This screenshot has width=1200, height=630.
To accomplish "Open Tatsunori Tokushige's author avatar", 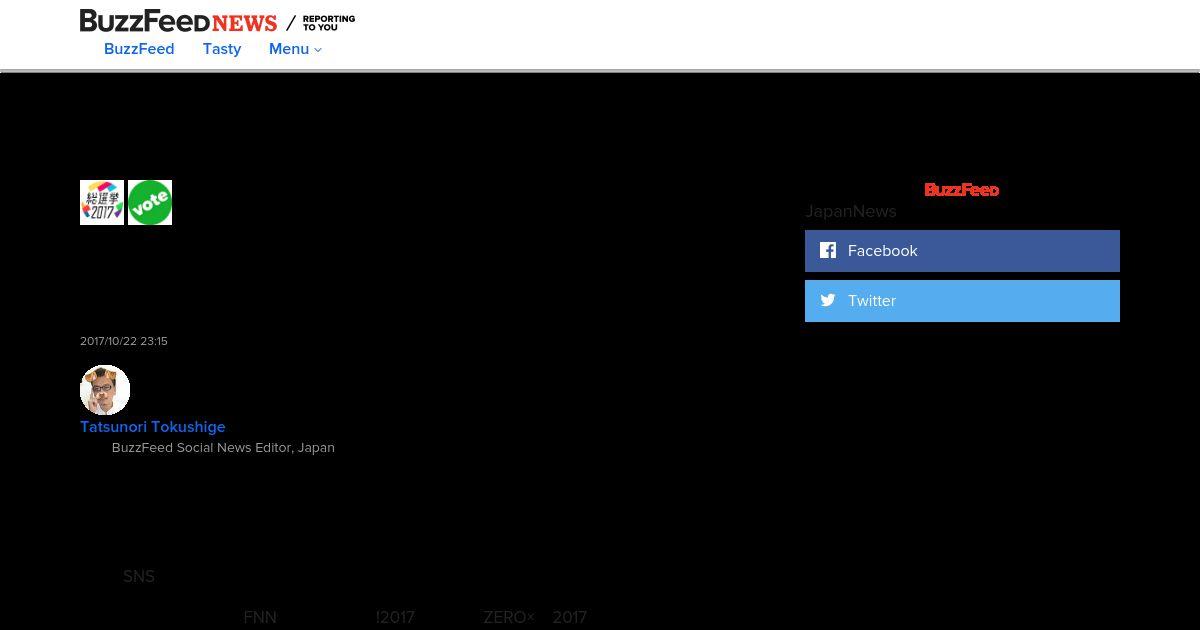I will click(x=105, y=390).
